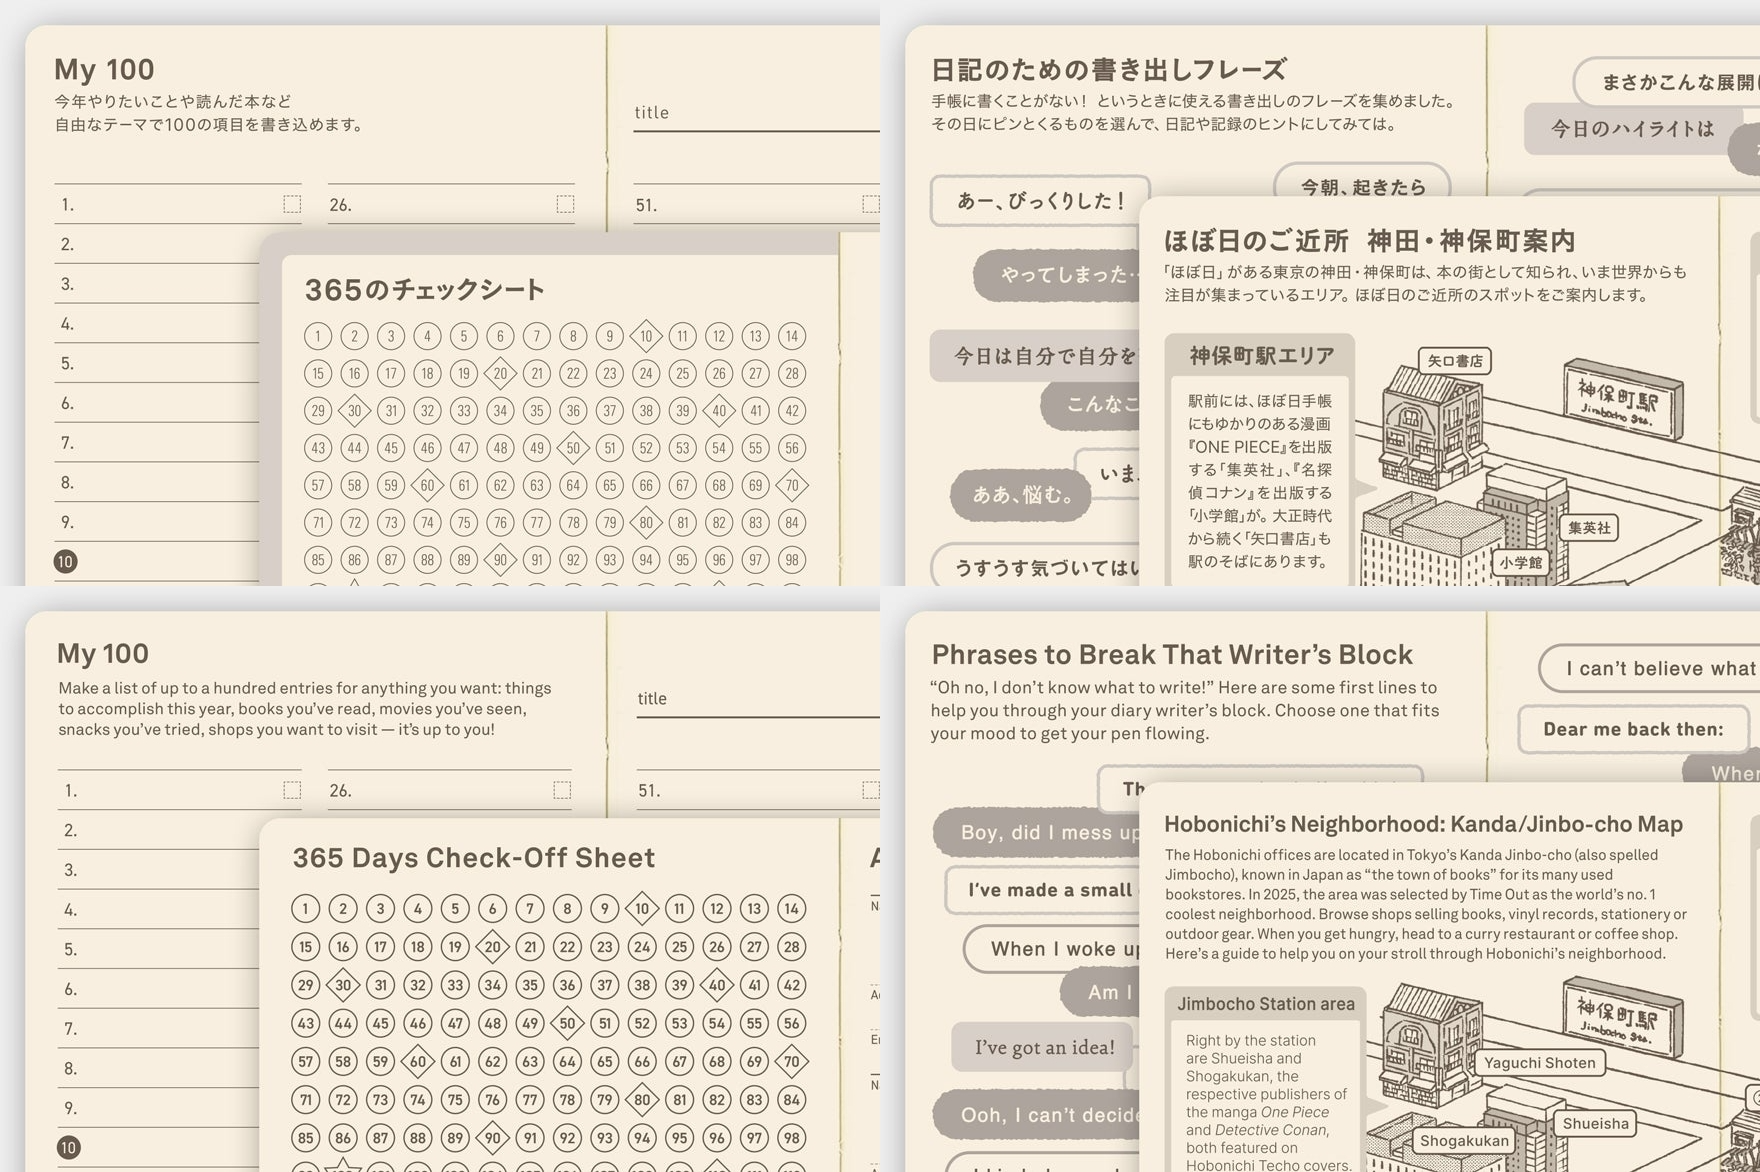Image resolution: width=1760 pixels, height=1172 pixels.
Task: Click the black filled 10 bullet in English My 100
Action: (x=68, y=1147)
